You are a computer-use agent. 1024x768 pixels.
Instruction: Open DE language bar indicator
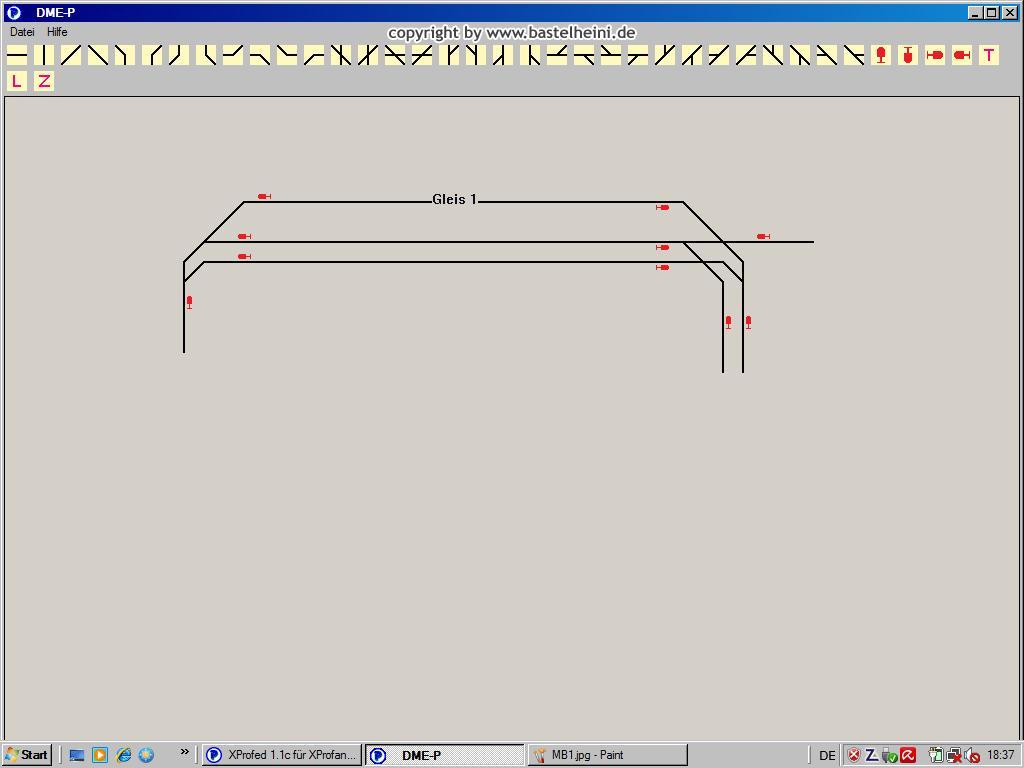[827, 755]
